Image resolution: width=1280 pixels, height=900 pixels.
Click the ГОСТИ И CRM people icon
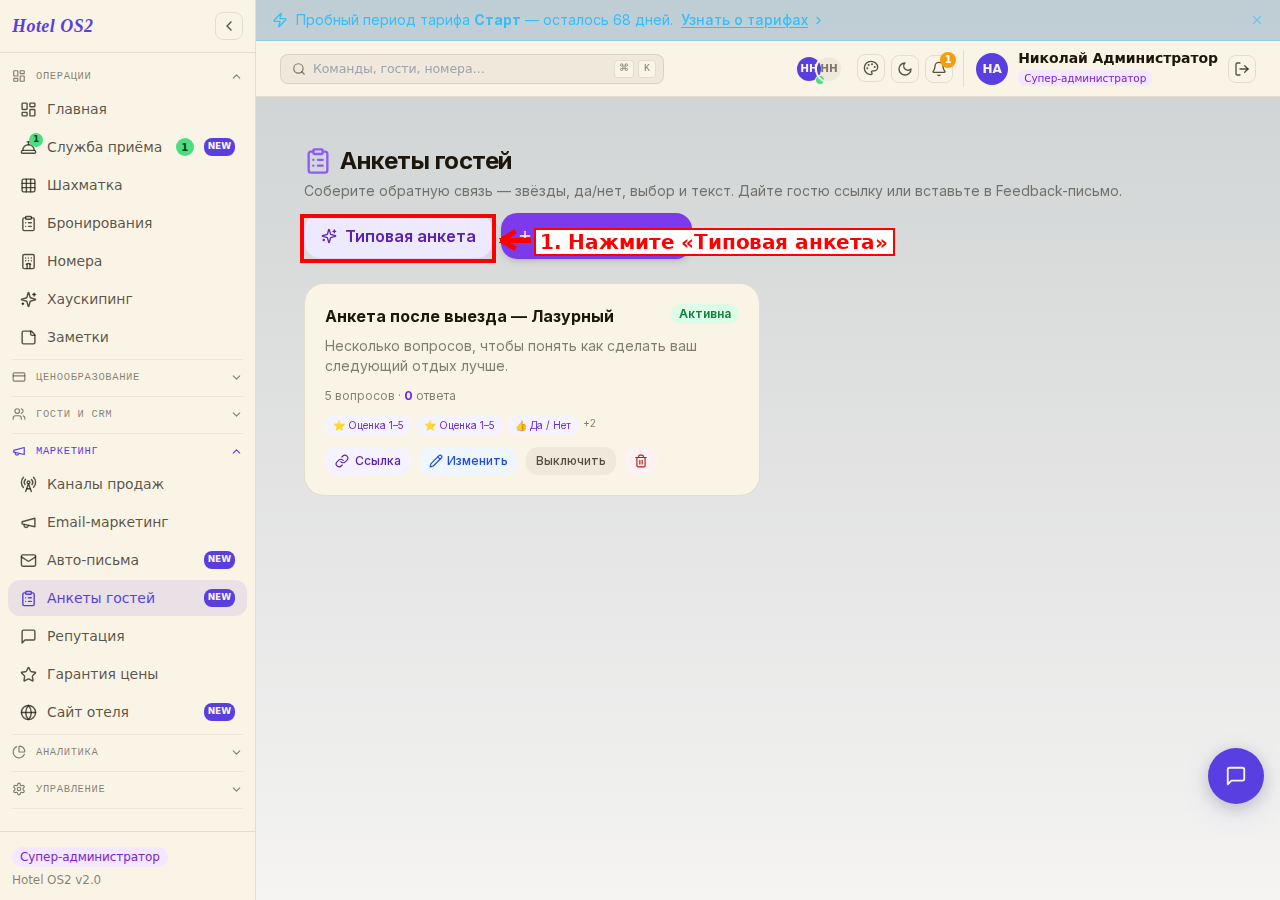[19, 414]
